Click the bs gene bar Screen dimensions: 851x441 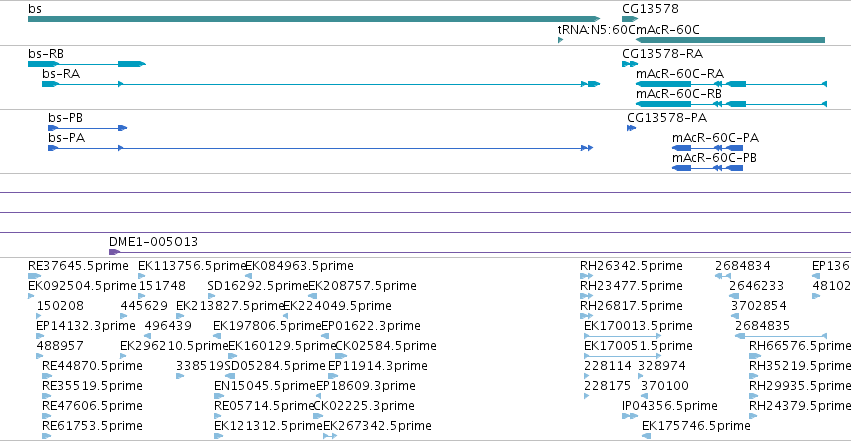pos(314,19)
